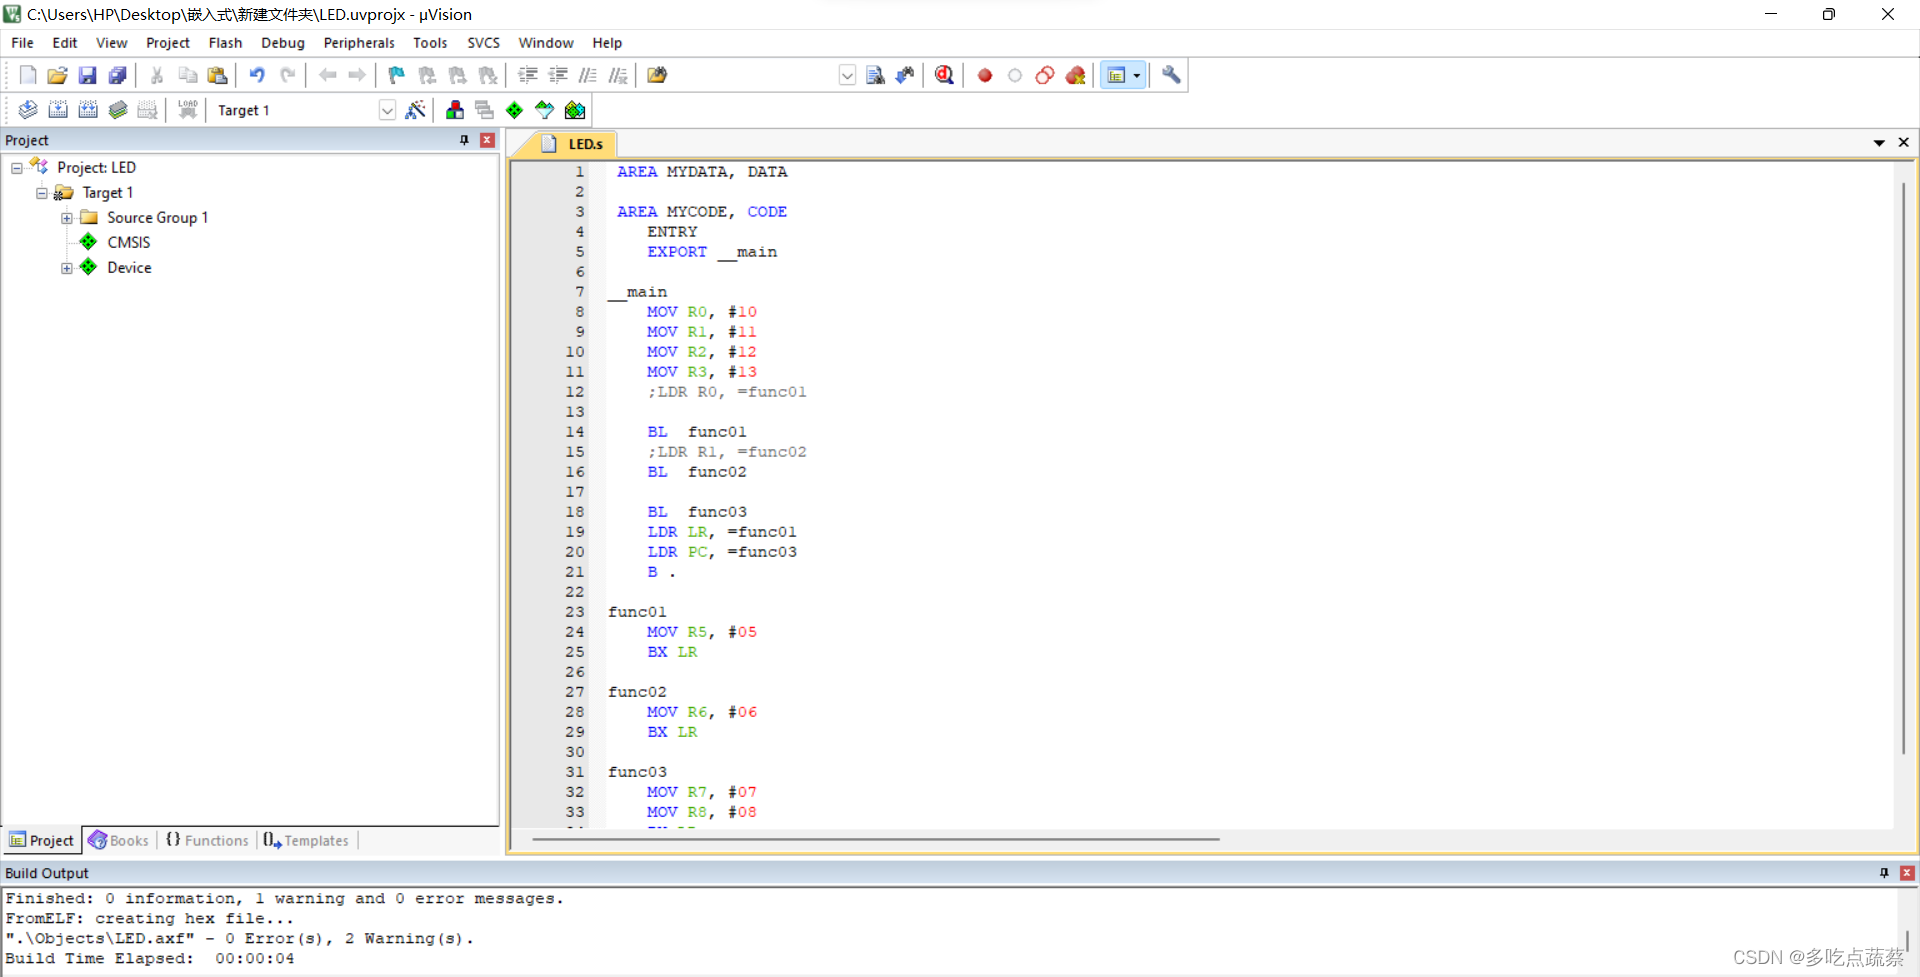Image resolution: width=1920 pixels, height=977 pixels.
Task: Open the Project menu
Action: point(167,43)
